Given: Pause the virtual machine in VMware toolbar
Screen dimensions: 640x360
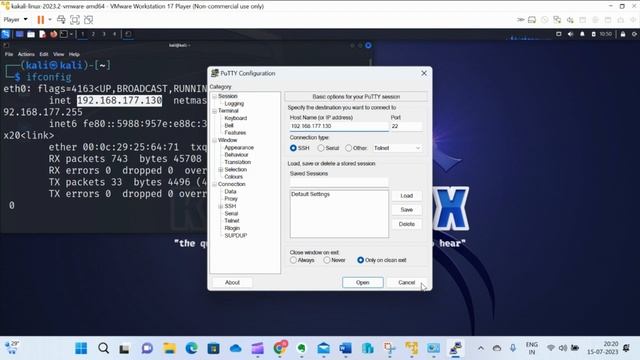Looking at the screenshot, I should (x=40, y=20).
